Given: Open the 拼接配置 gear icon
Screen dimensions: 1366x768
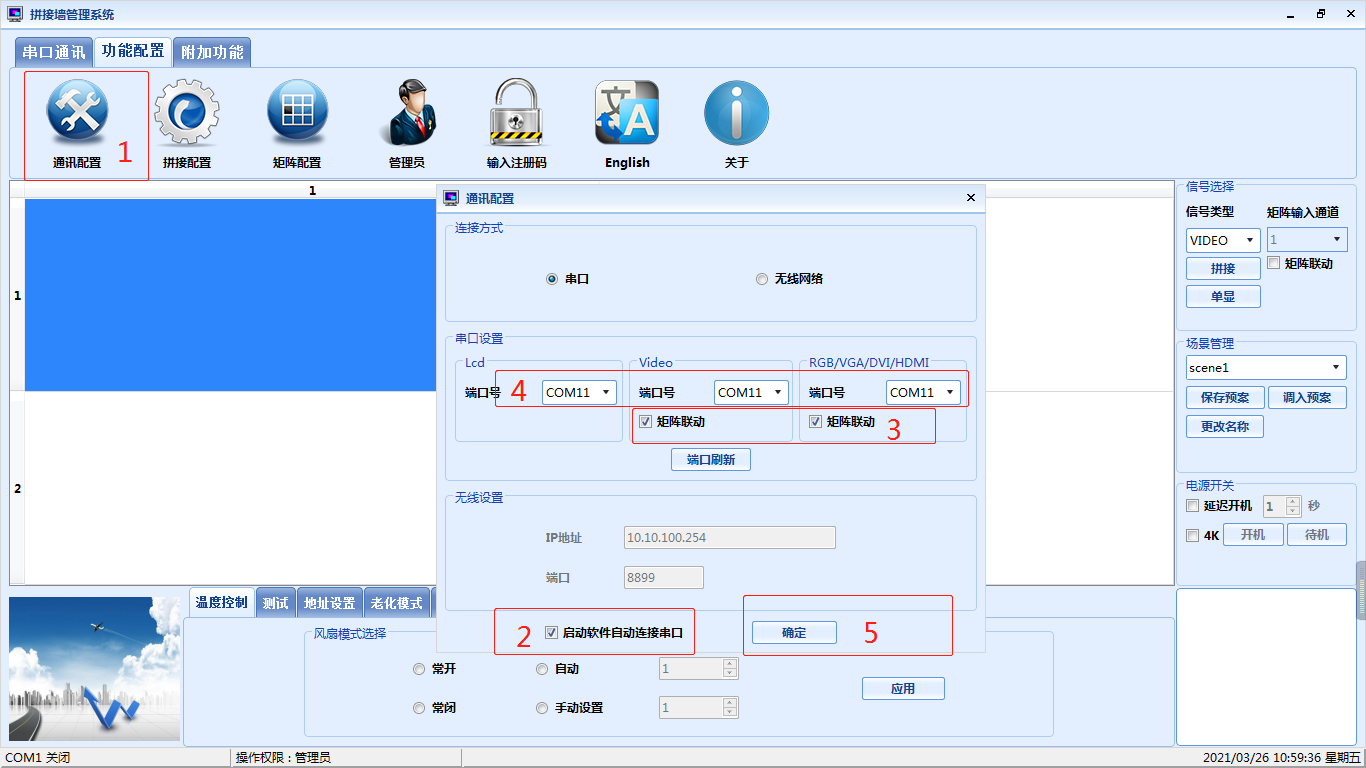Looking at the screenshot, I should pyautogui.click(x=186, y=113).
